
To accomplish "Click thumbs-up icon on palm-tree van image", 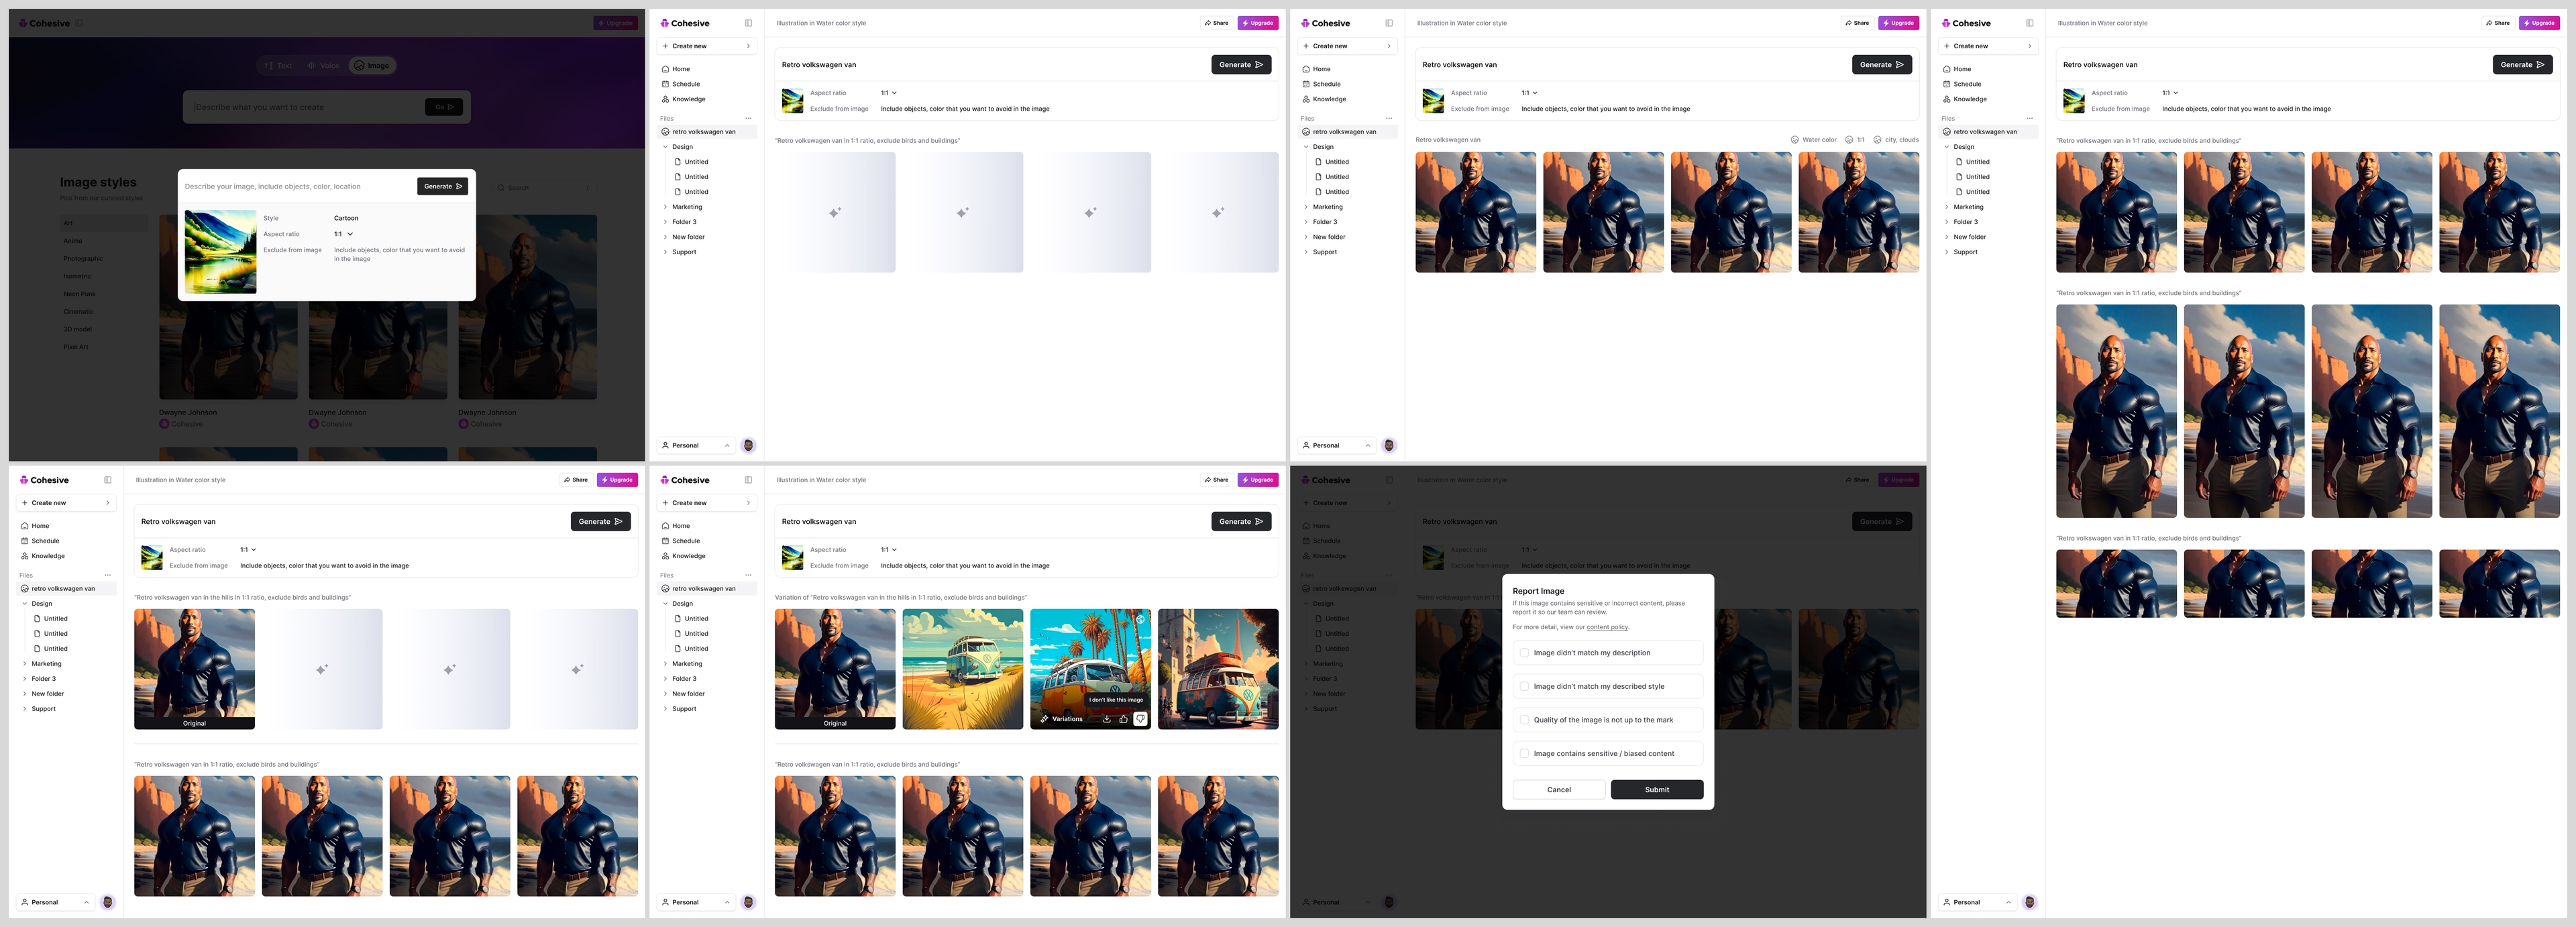I will click(x=1123, y=719).
